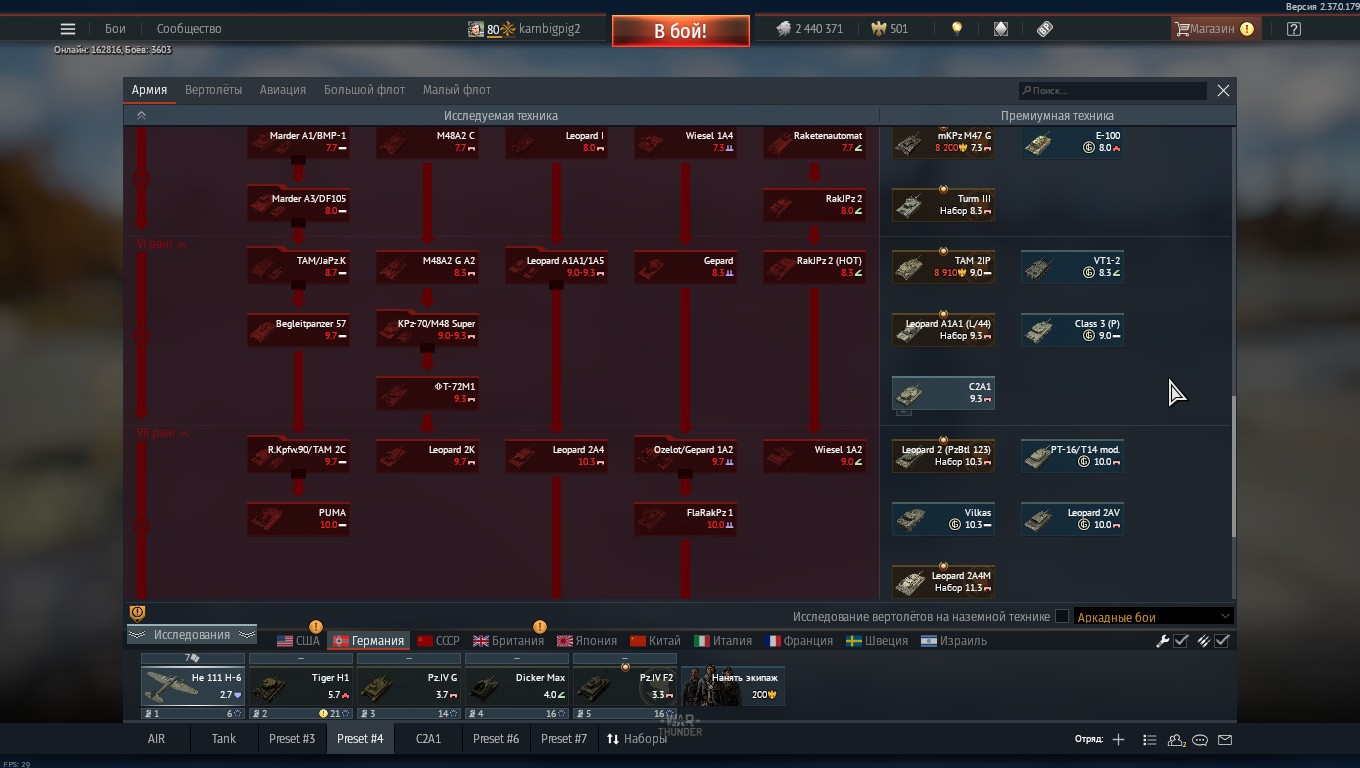1360x768 pixels.
Task: Open the mail envelope icon
Action: [x=1225, y=740]
